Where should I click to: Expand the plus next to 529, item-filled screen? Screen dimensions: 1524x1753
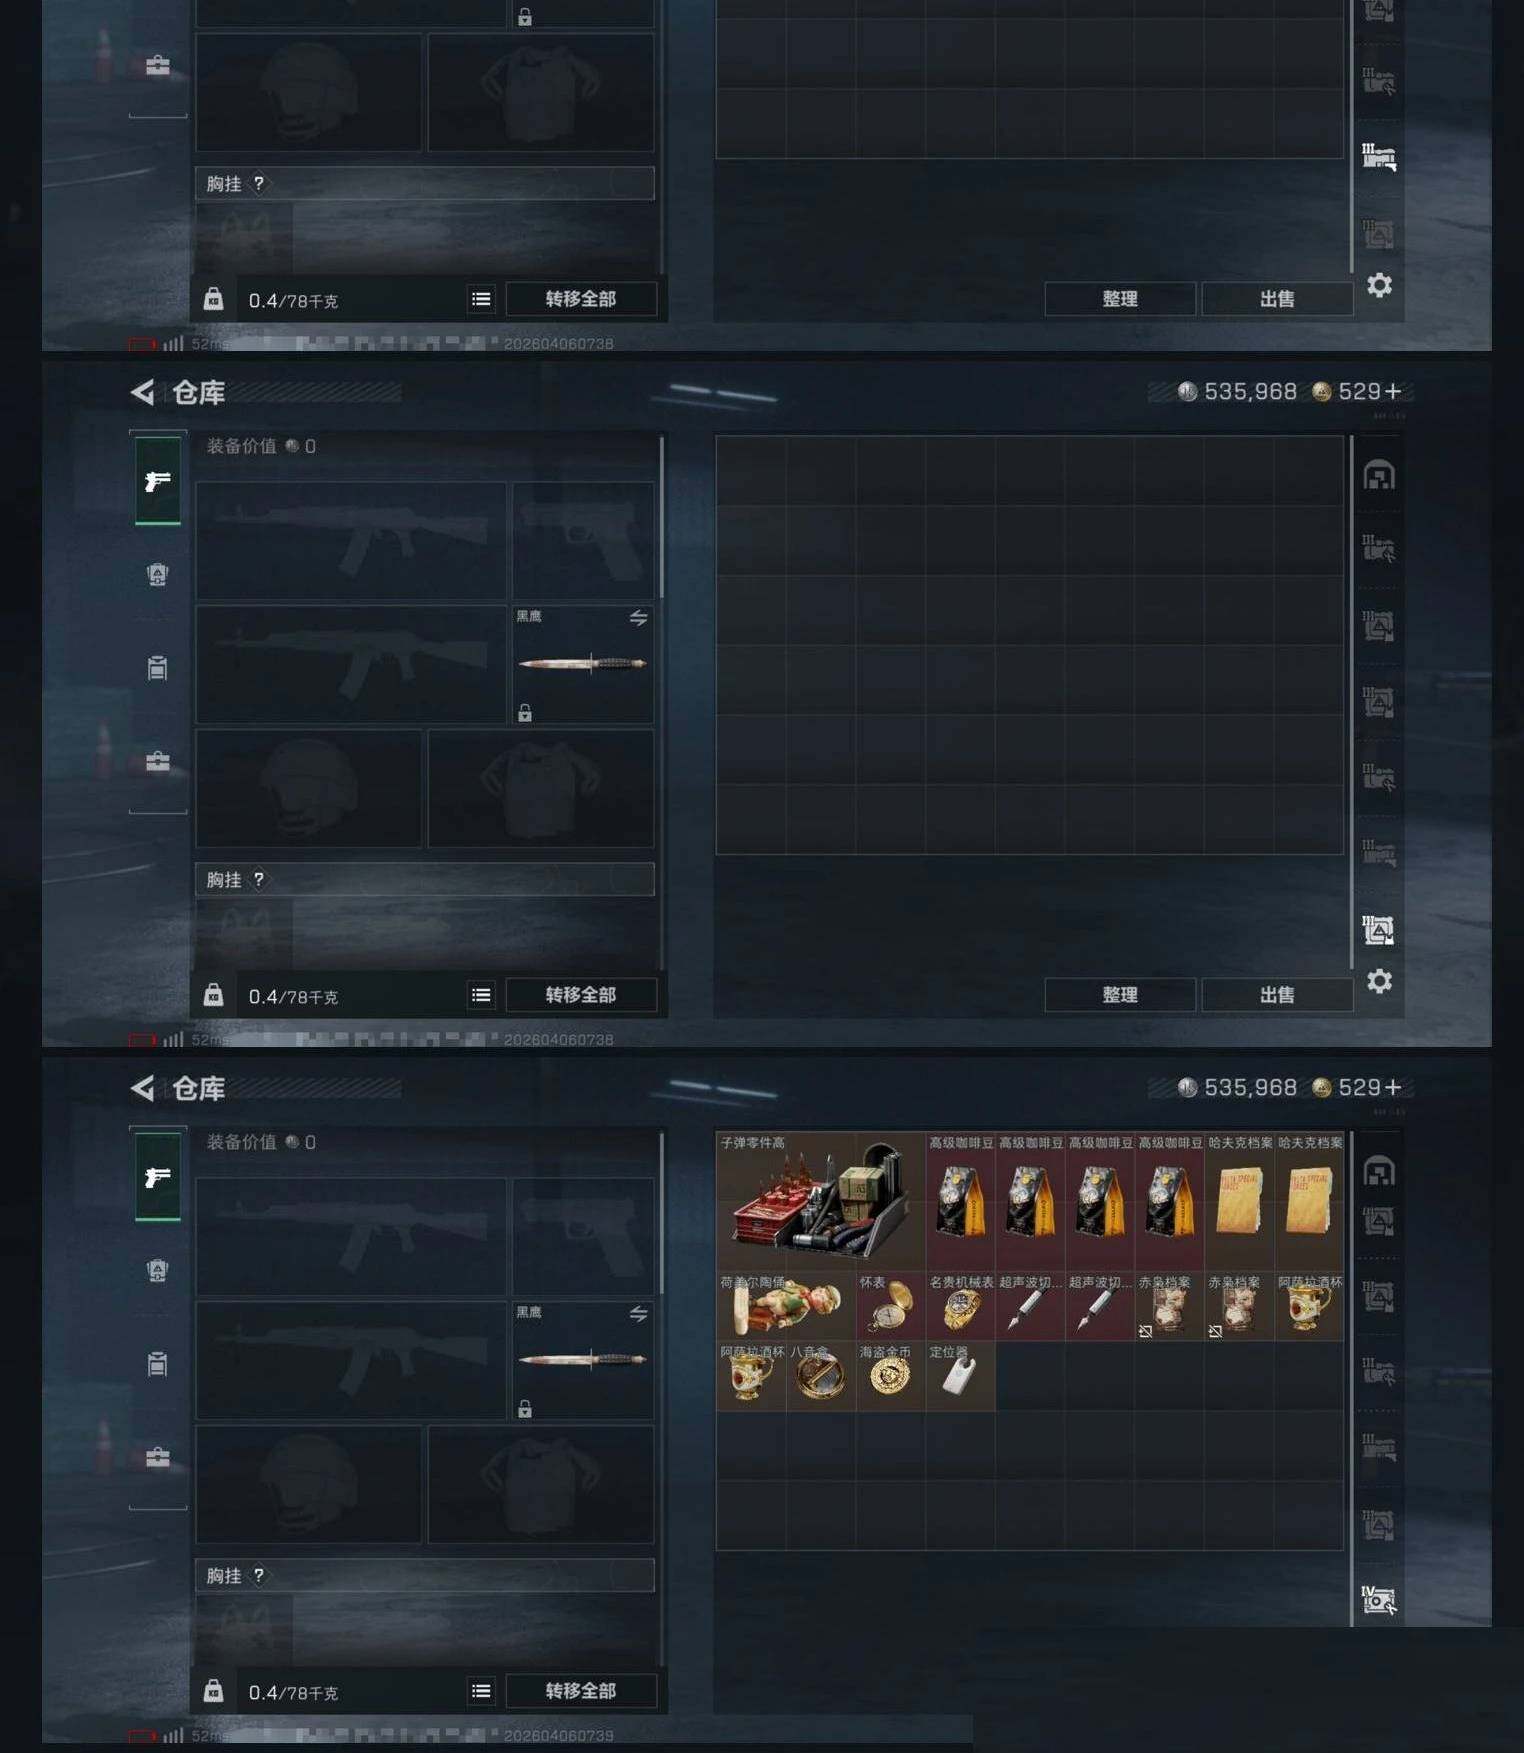point(1393,1088)
